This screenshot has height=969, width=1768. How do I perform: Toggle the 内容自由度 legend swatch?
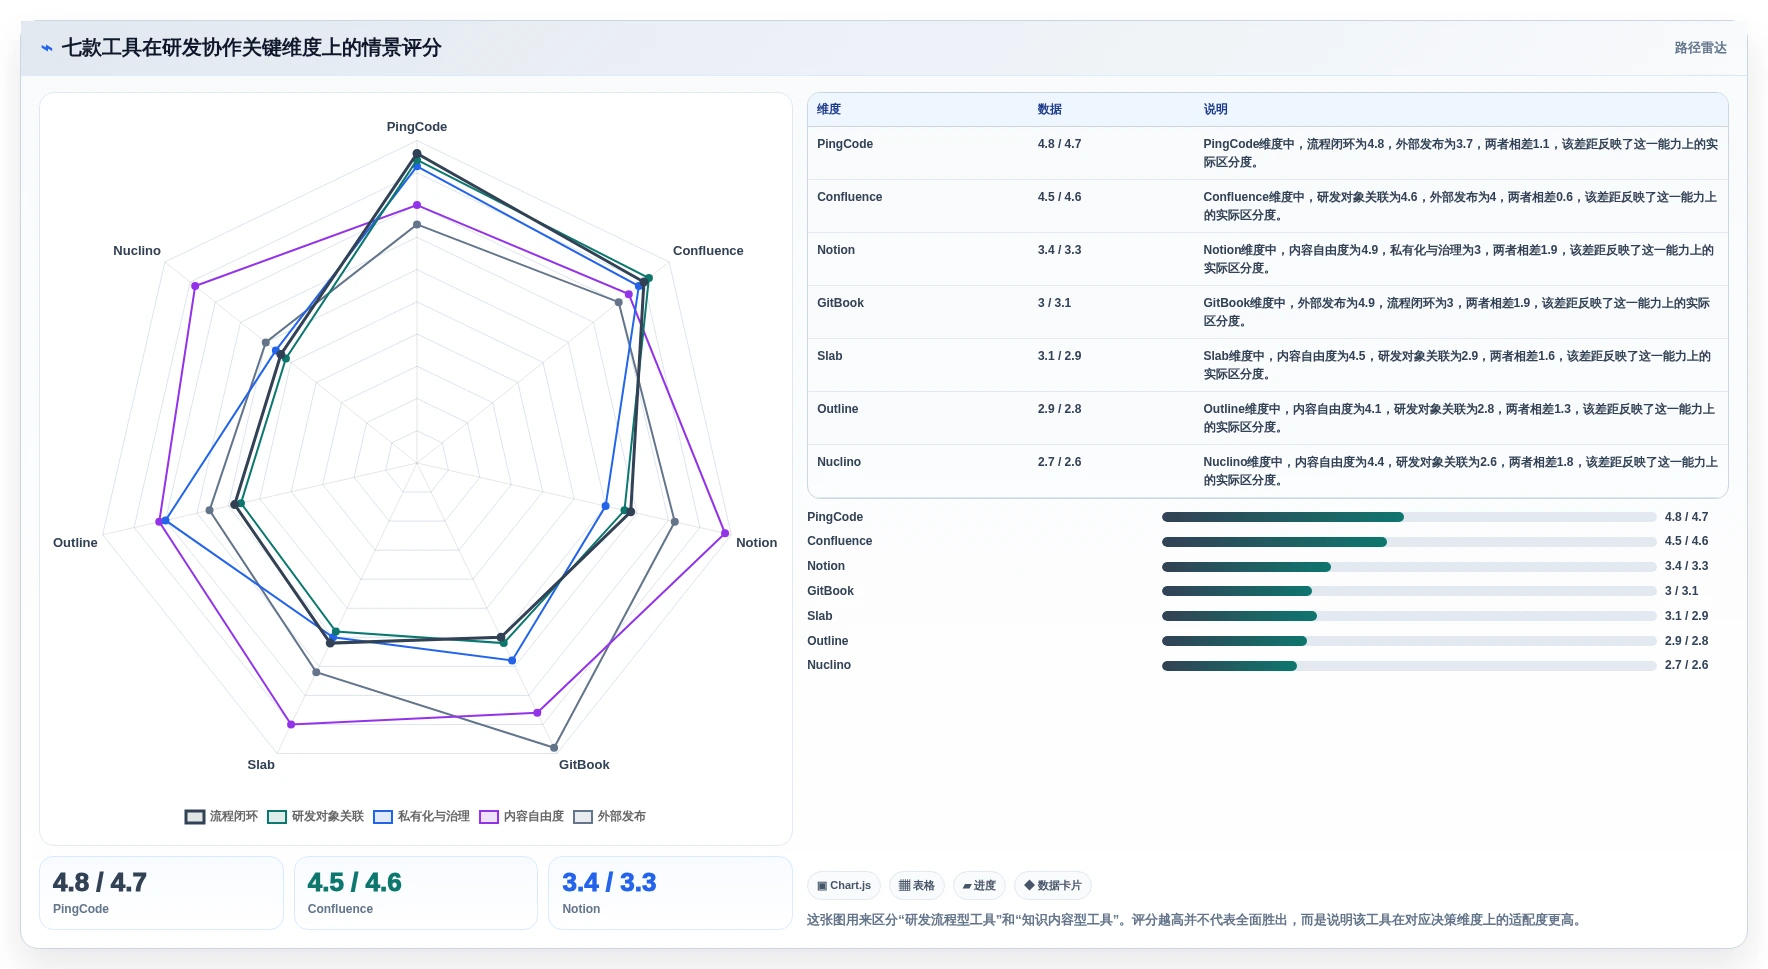[489, 817]
